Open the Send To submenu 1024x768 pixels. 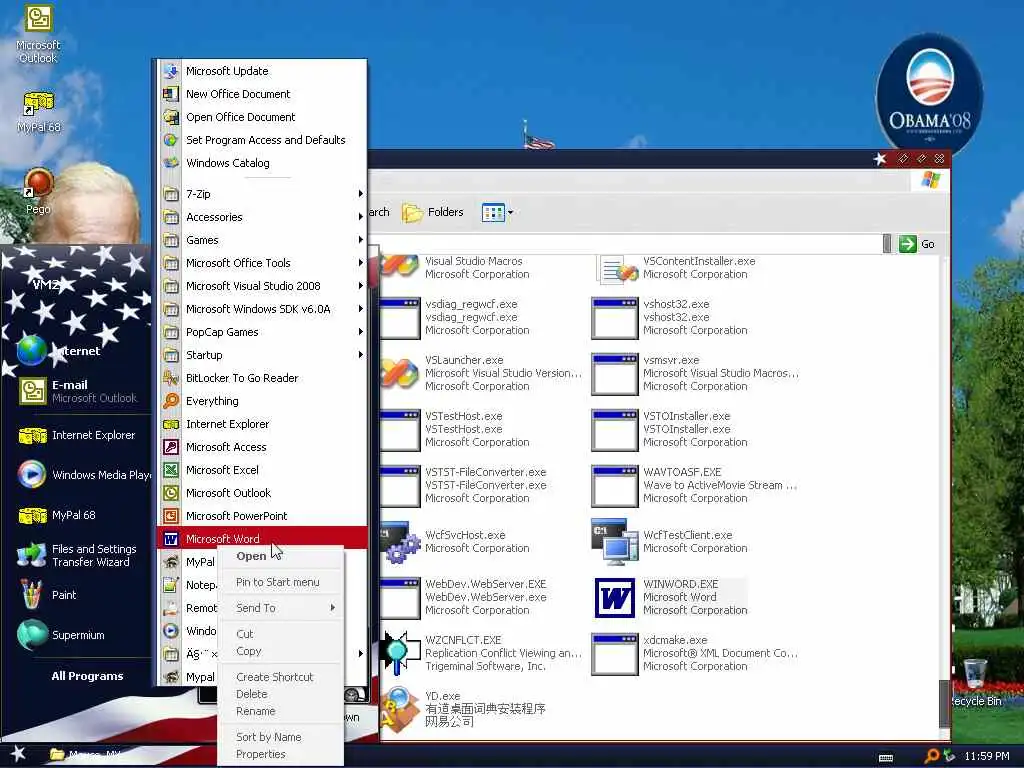(x=280, y=608)
